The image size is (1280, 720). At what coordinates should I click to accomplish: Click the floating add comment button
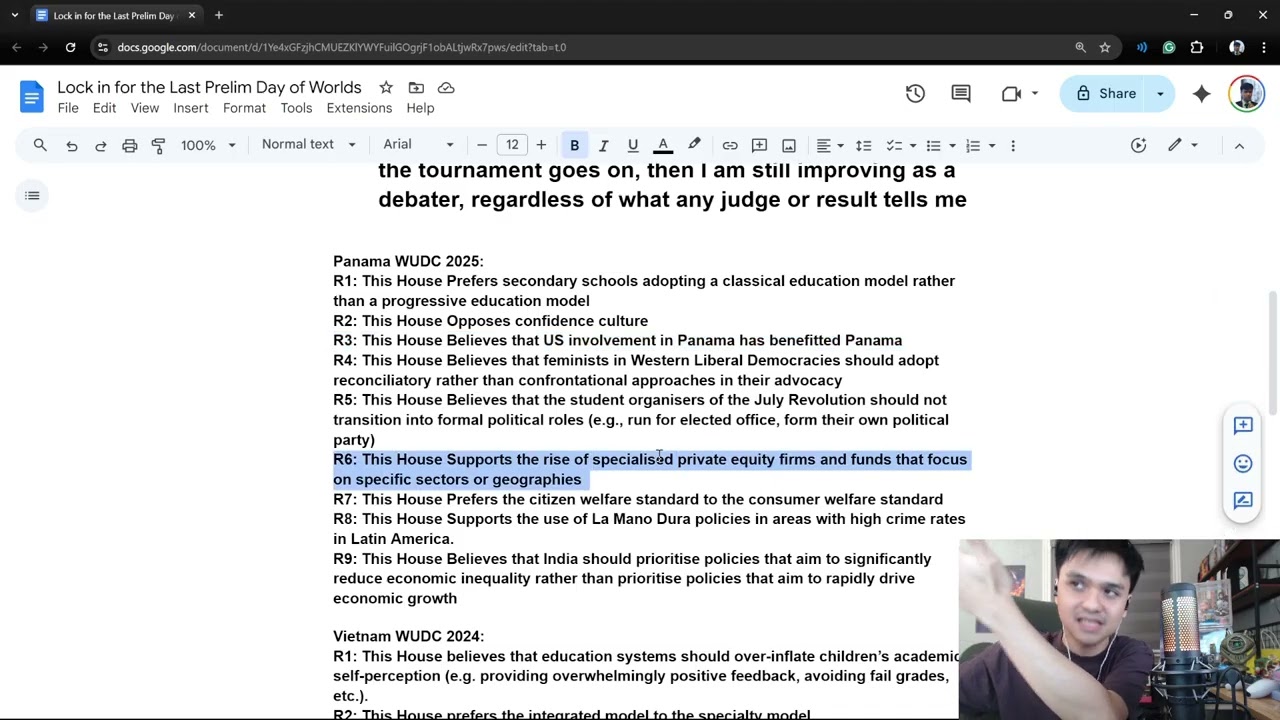click(x=1243, y=425)
